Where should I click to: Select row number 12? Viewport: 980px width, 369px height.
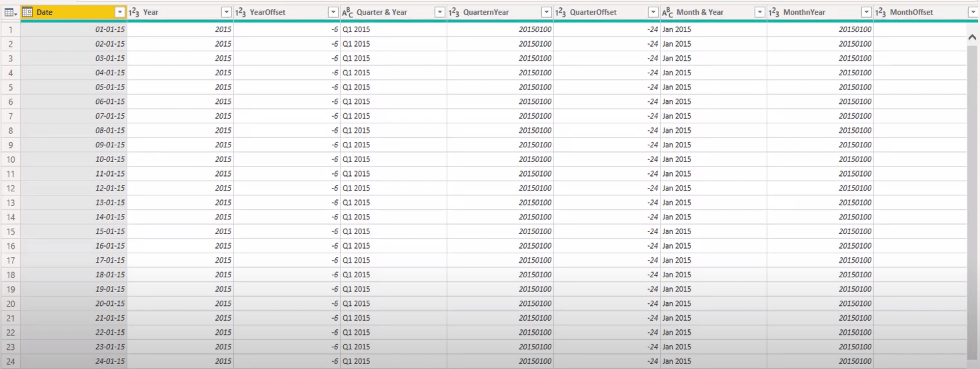[11, 188]
